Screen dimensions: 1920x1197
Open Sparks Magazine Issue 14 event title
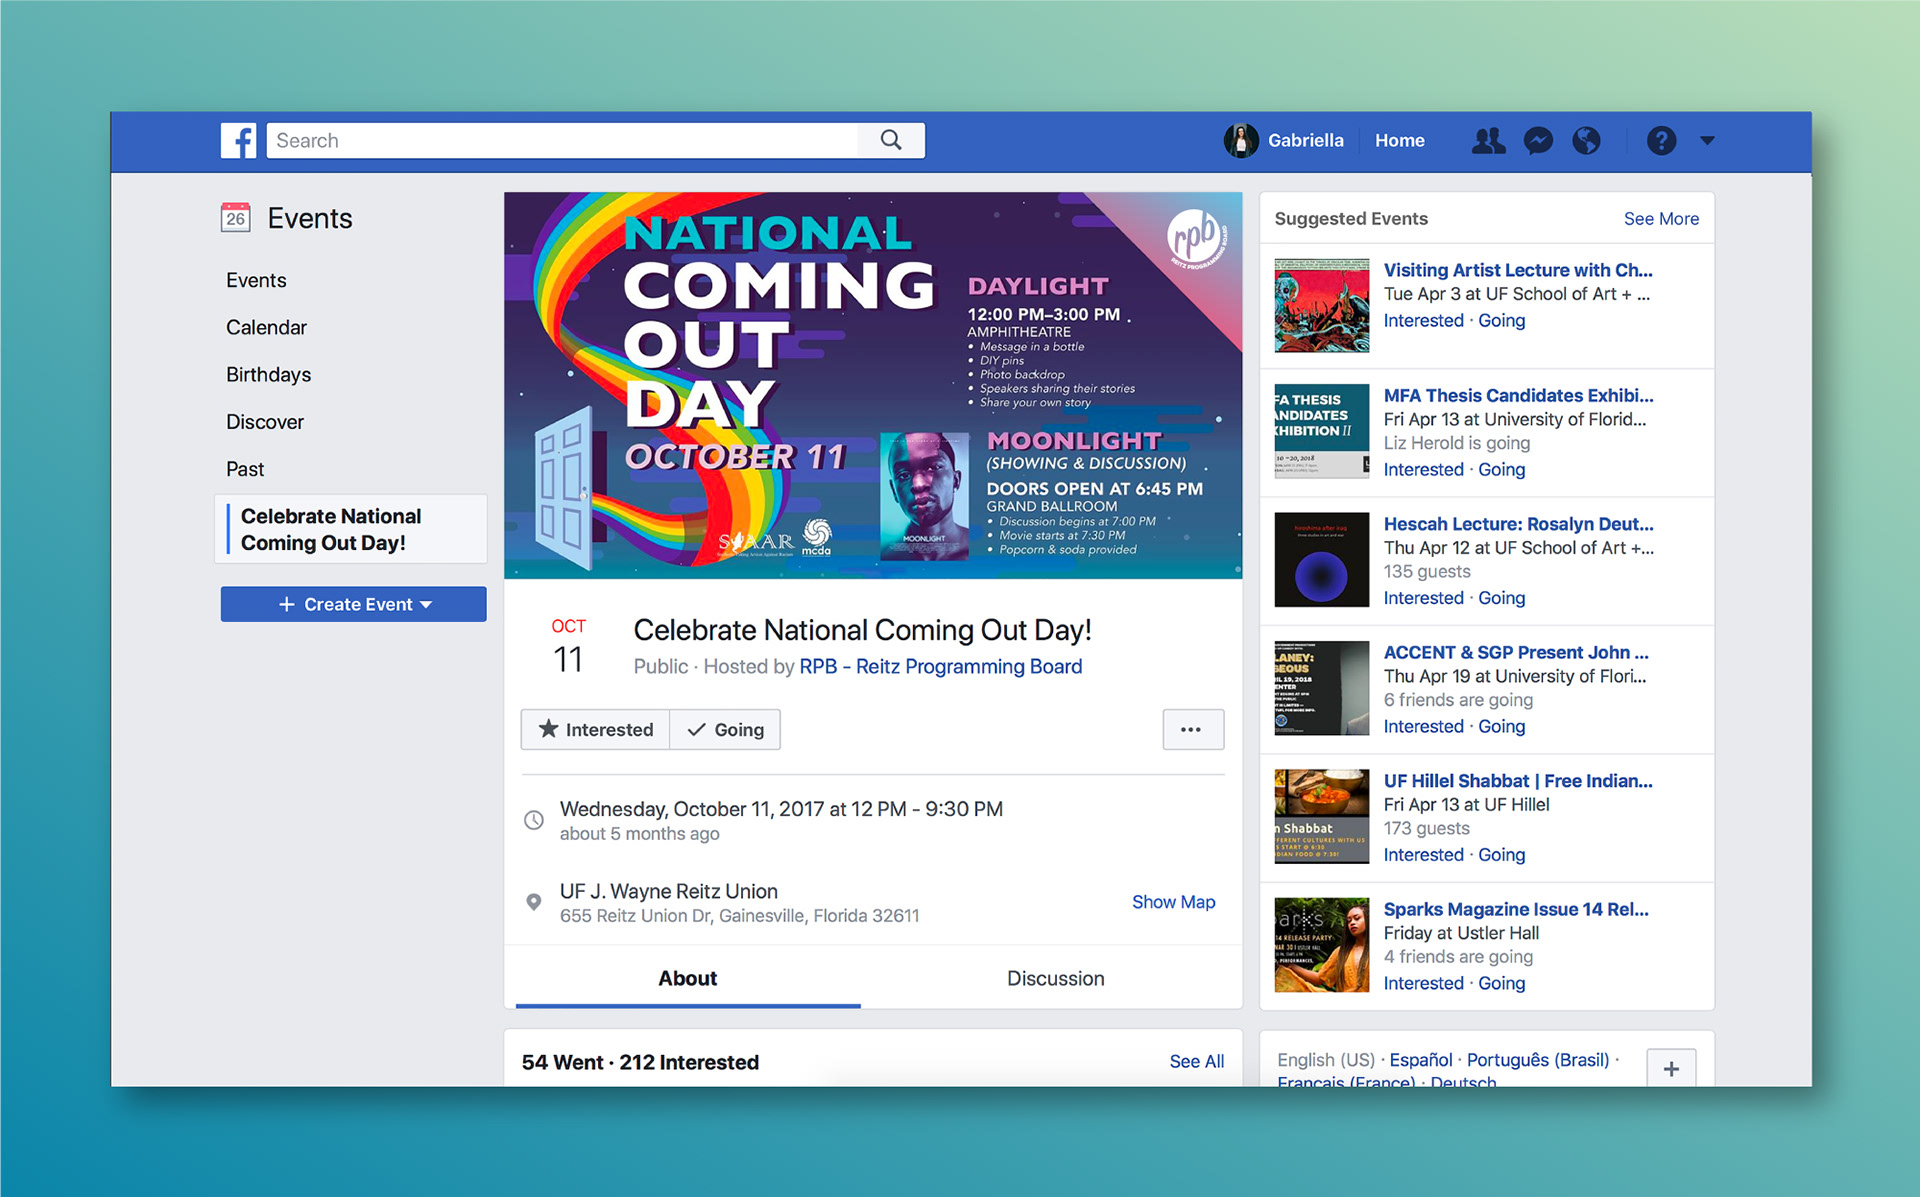coord(1516,909)
